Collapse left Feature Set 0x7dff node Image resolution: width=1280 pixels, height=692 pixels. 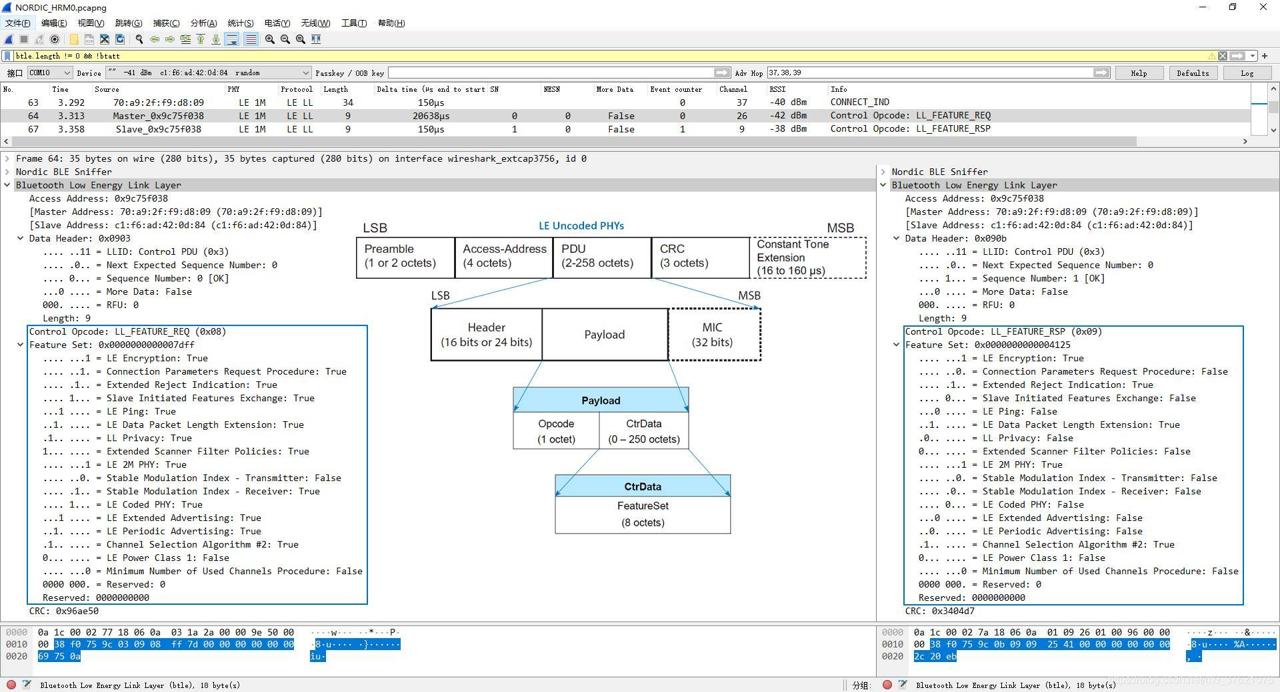point(21,345)
